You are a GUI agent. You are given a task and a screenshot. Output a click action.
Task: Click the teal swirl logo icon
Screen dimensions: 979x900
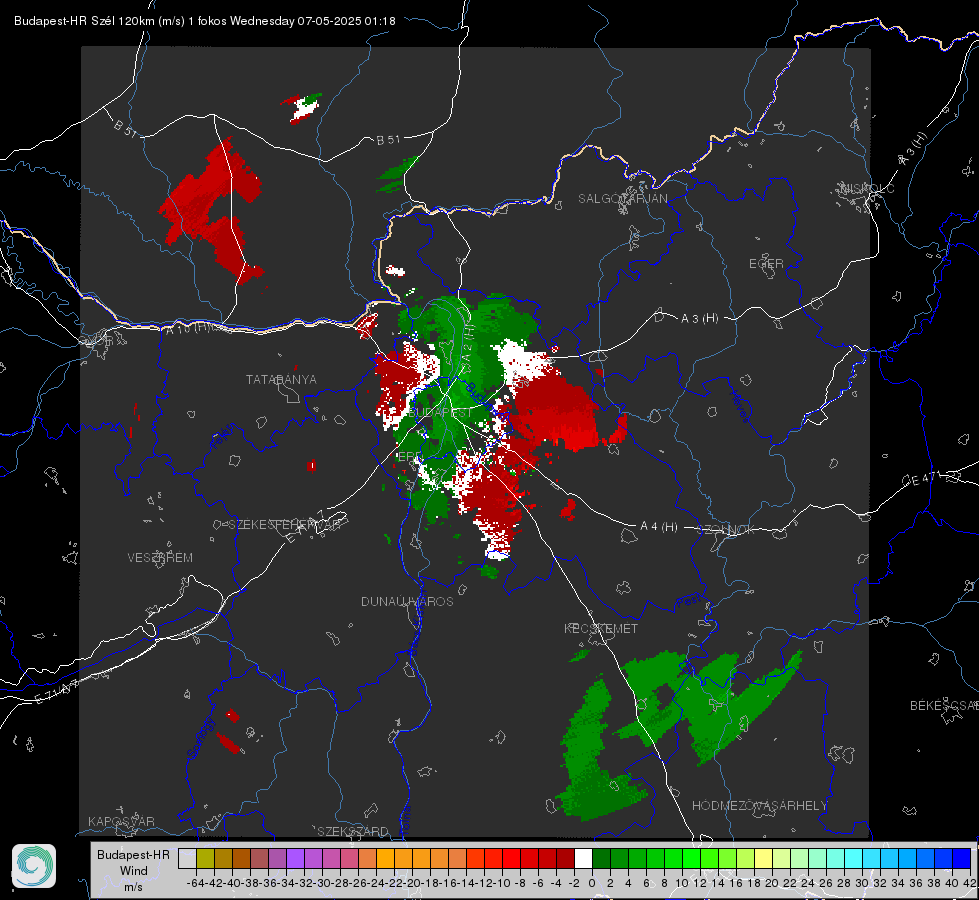click(34, 866)
